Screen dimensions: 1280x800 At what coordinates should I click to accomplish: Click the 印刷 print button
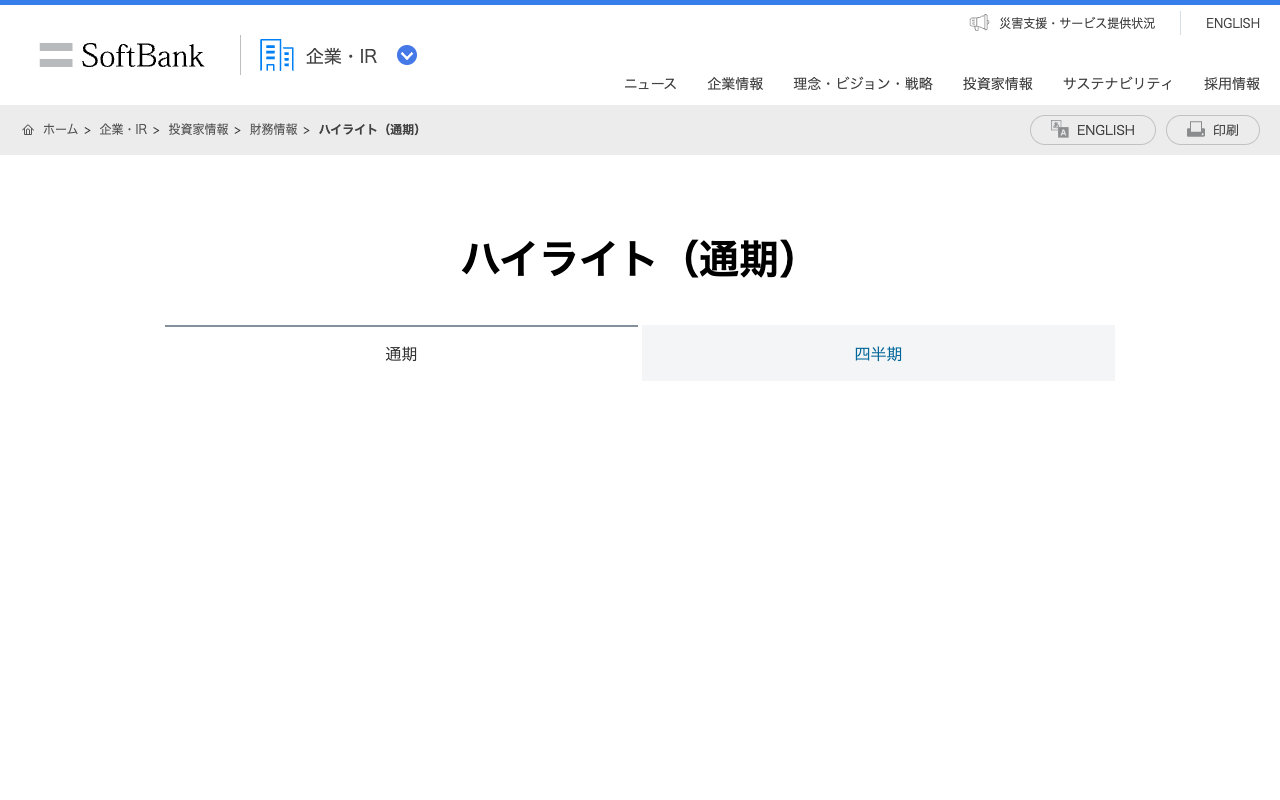1213,130
